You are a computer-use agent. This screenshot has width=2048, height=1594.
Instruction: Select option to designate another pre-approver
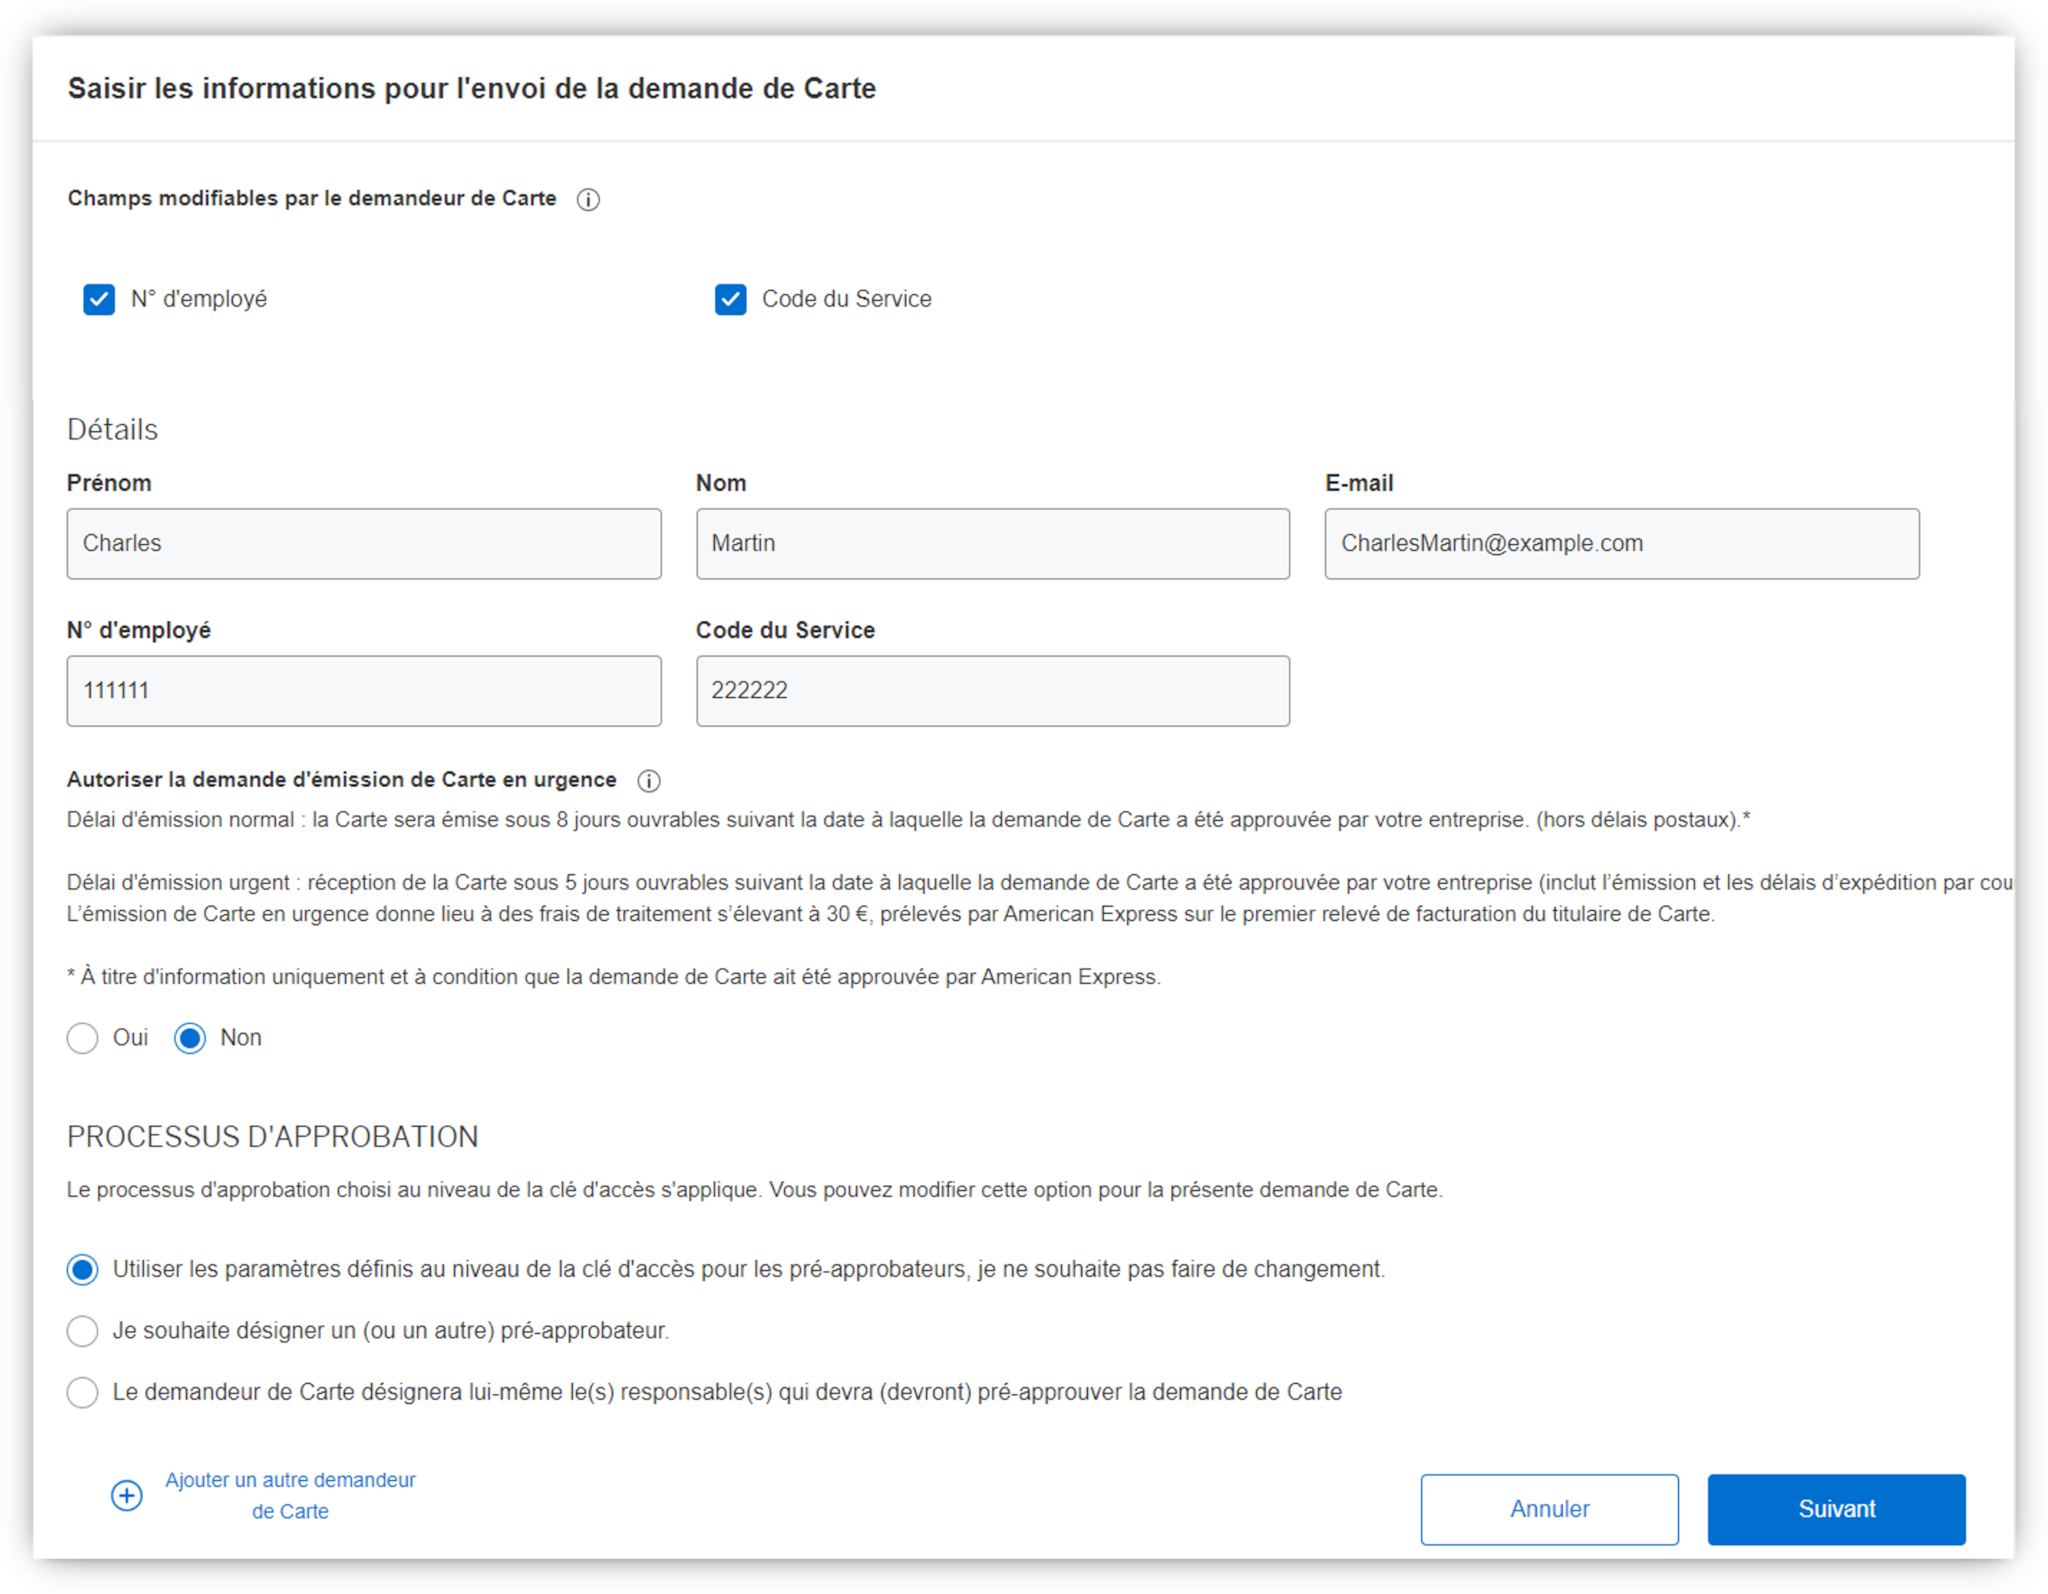coord(83,1331)
